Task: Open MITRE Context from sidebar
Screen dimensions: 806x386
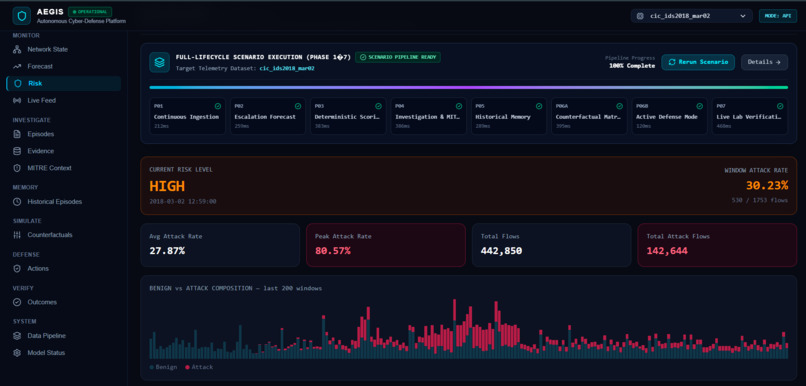Action: tap(63, 168)
